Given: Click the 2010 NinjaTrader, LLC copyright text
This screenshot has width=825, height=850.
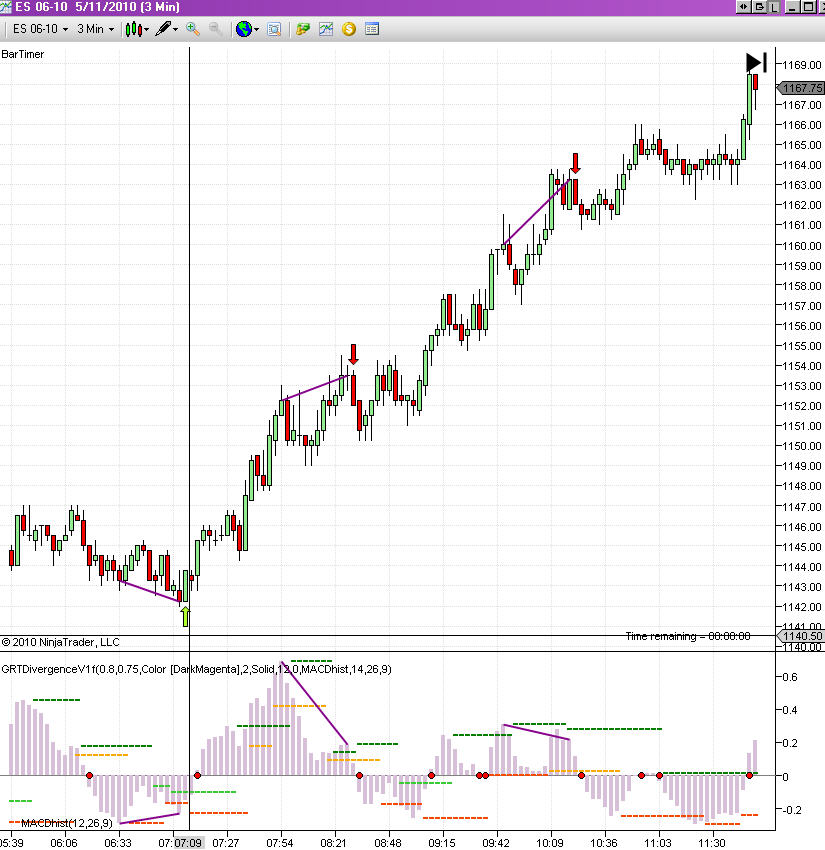Looking at the screenshot, I should pos(60,642).
